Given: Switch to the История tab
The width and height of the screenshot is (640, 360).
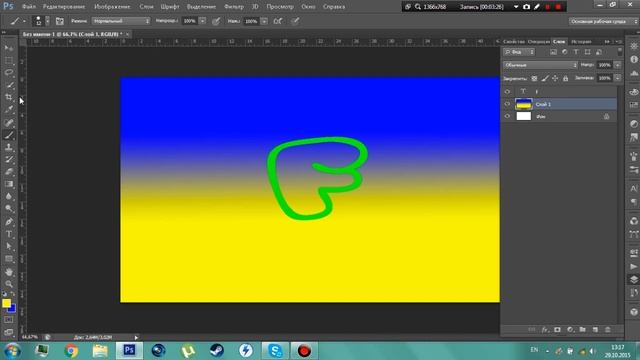Looking at the screenshot, I should [x=581, y=42].
